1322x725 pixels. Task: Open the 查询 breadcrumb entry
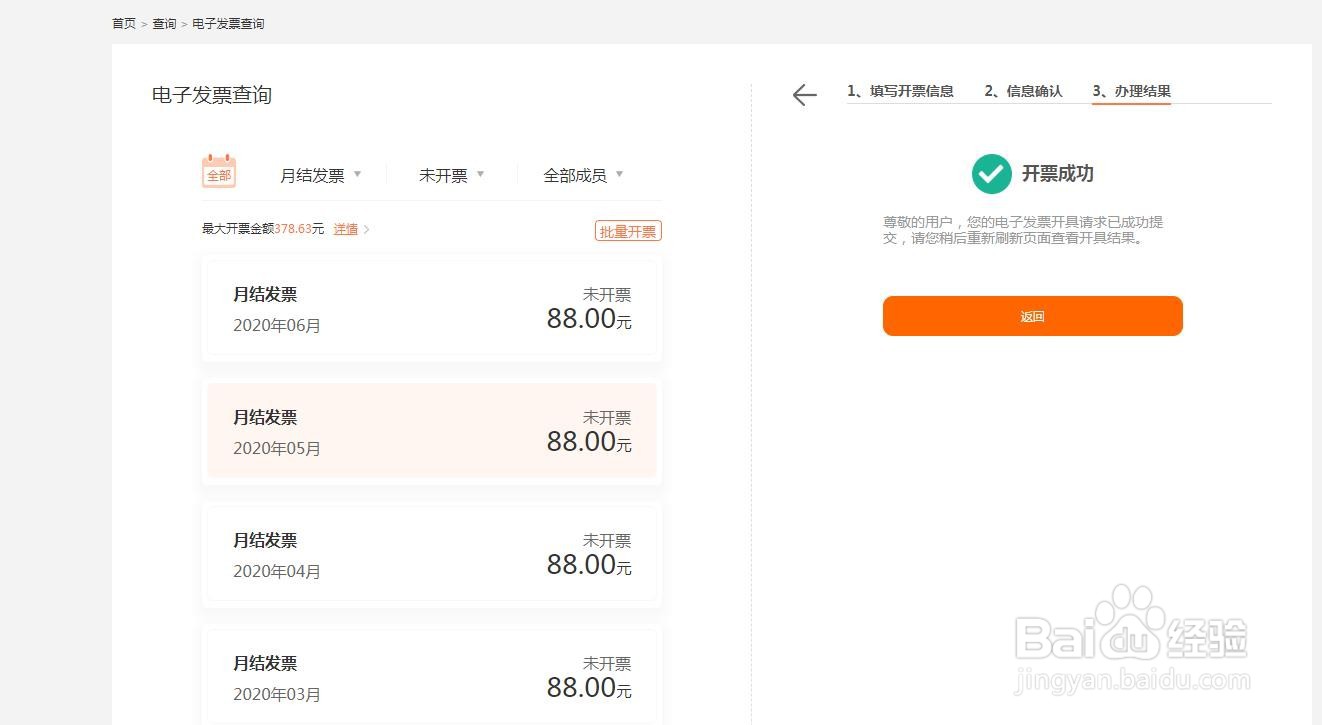coord(163,23)
